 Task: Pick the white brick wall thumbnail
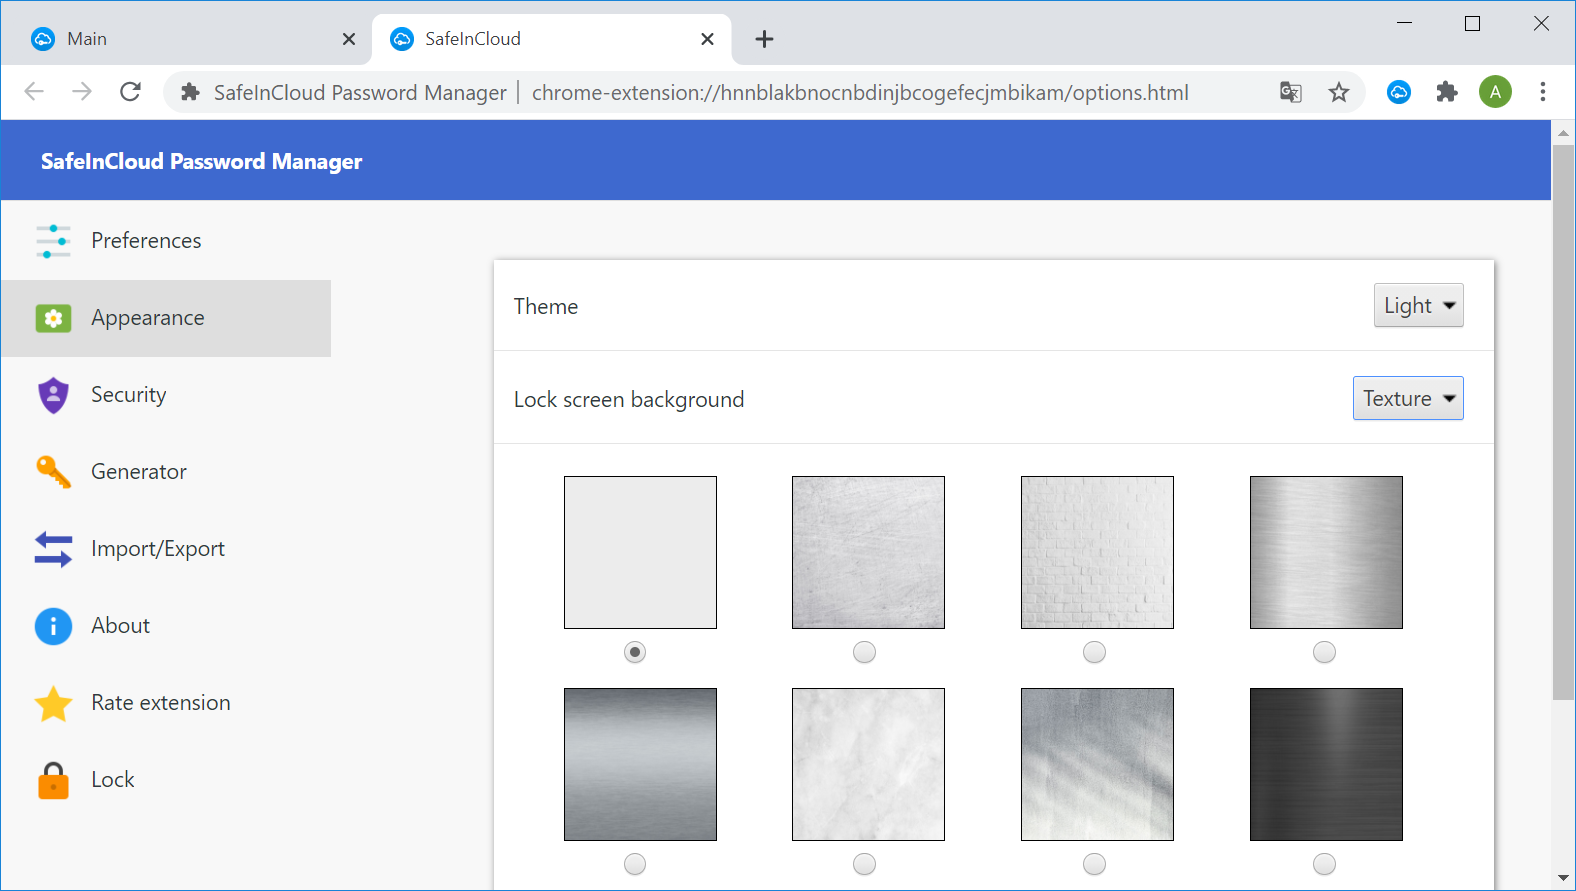pos(1097,552)
